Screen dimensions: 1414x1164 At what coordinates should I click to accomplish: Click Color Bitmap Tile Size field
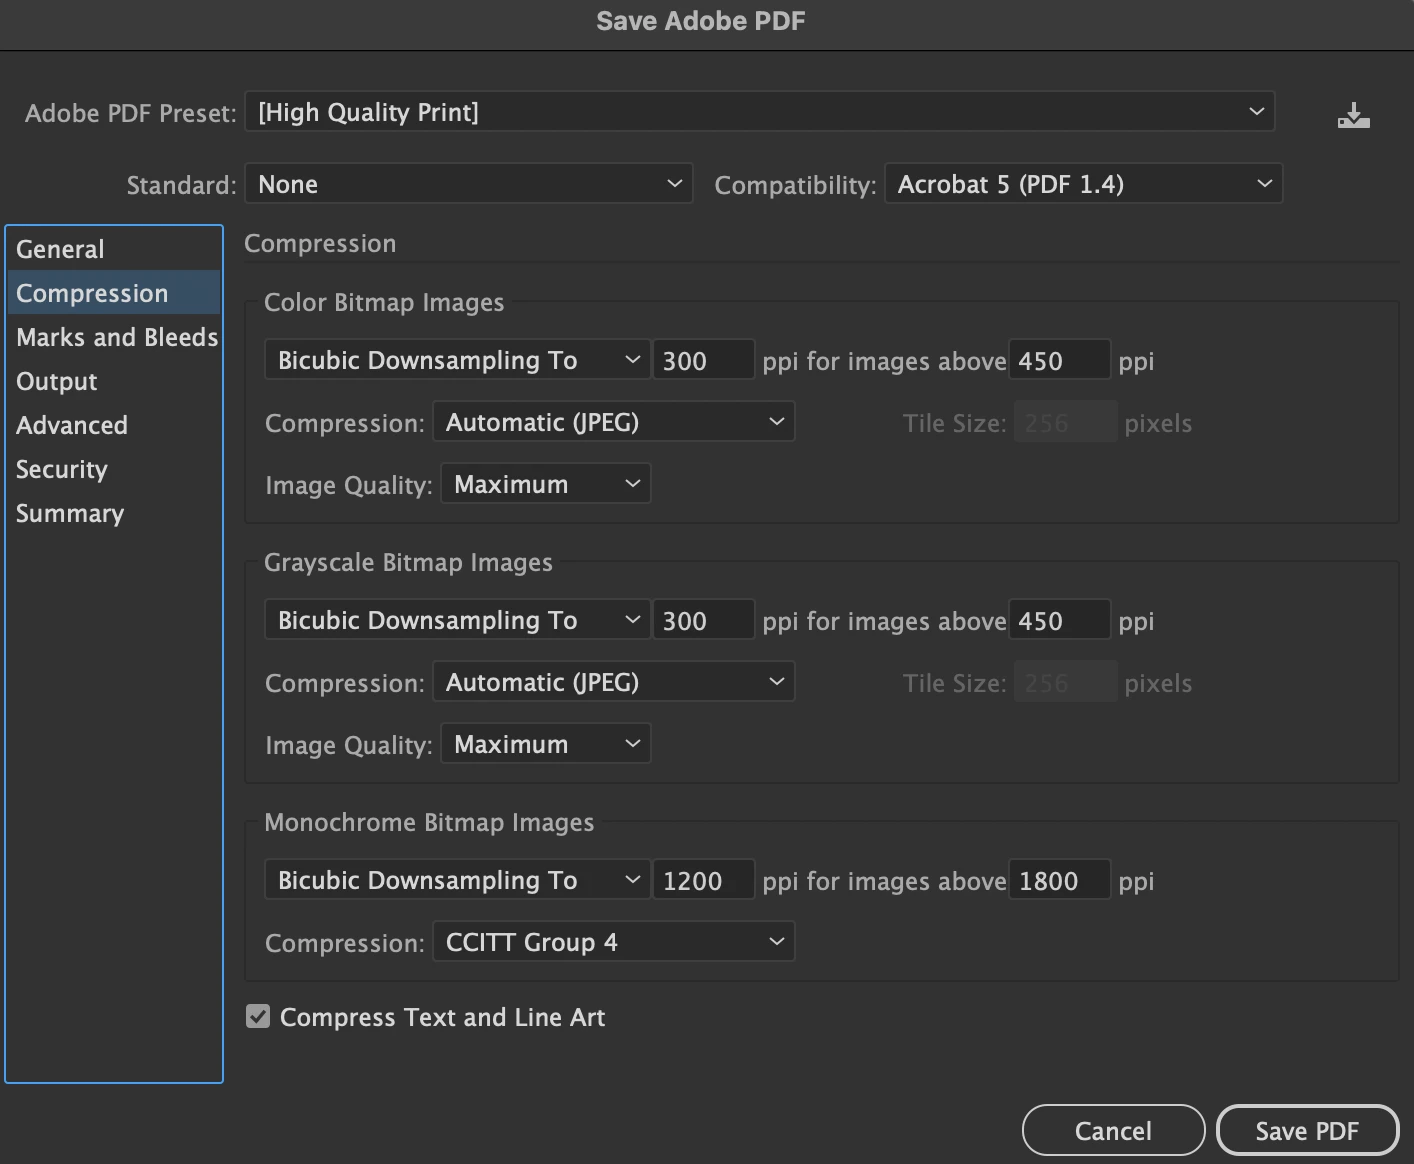[1066, 422]
